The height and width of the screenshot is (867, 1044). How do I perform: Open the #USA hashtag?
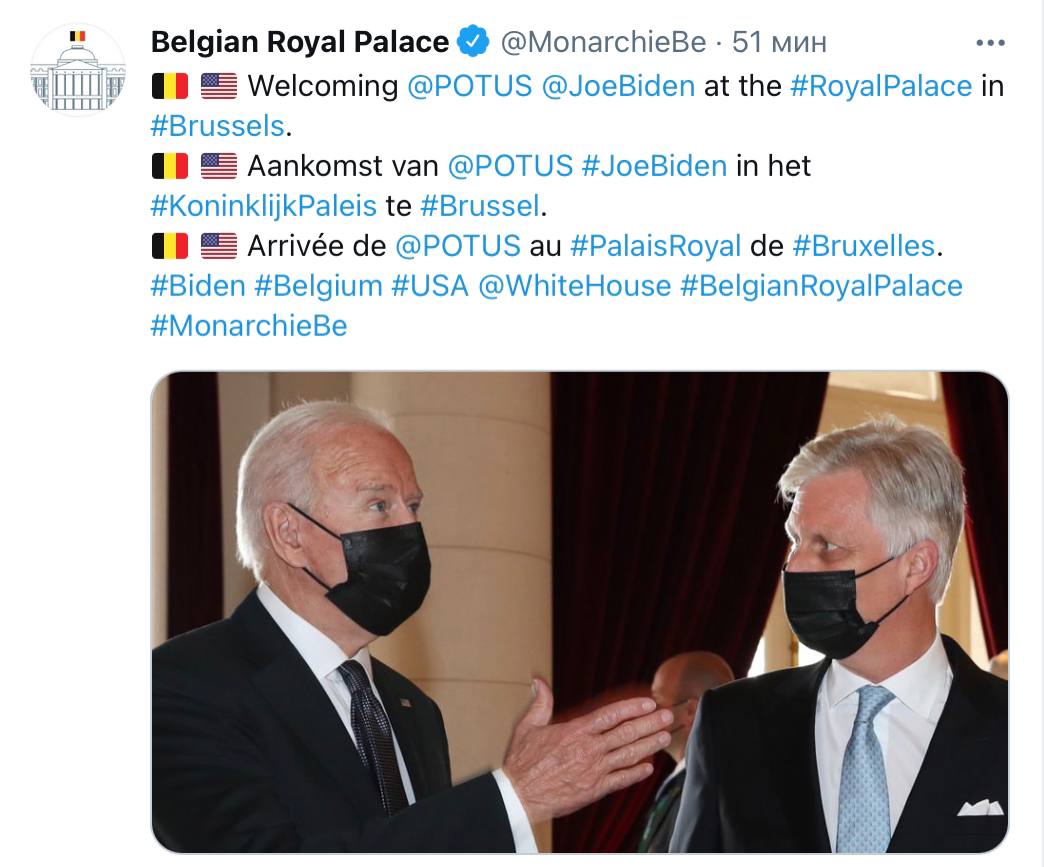[430, 286]
